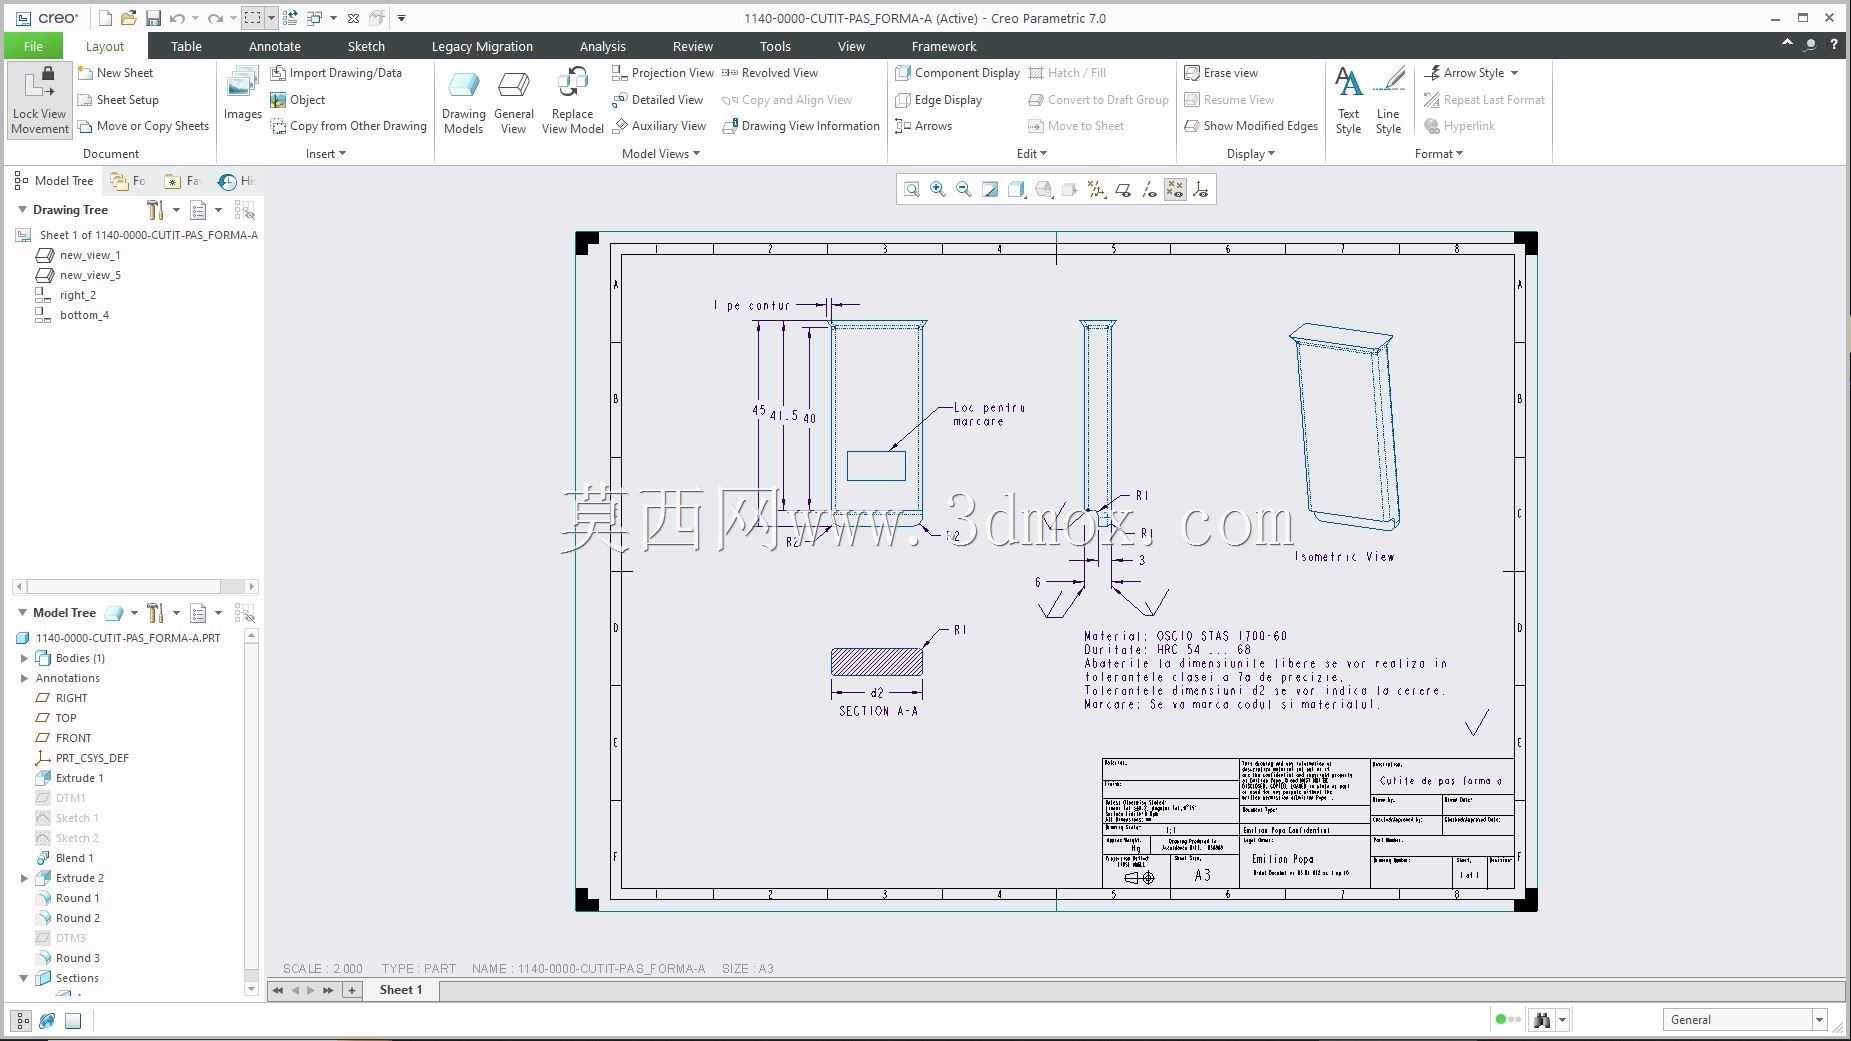Close the active window with the X toolbar icon
1851x1041 pixels.
(353, 18)
